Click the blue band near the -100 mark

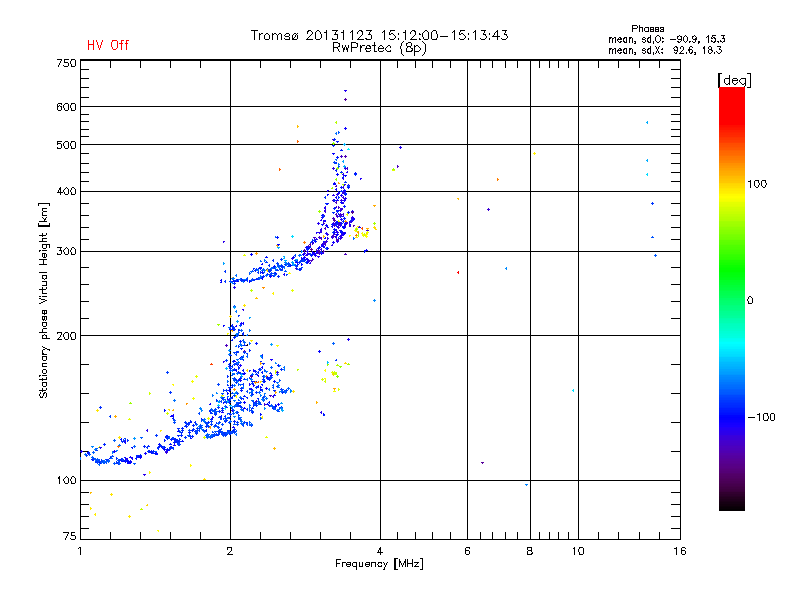[732, 416]
